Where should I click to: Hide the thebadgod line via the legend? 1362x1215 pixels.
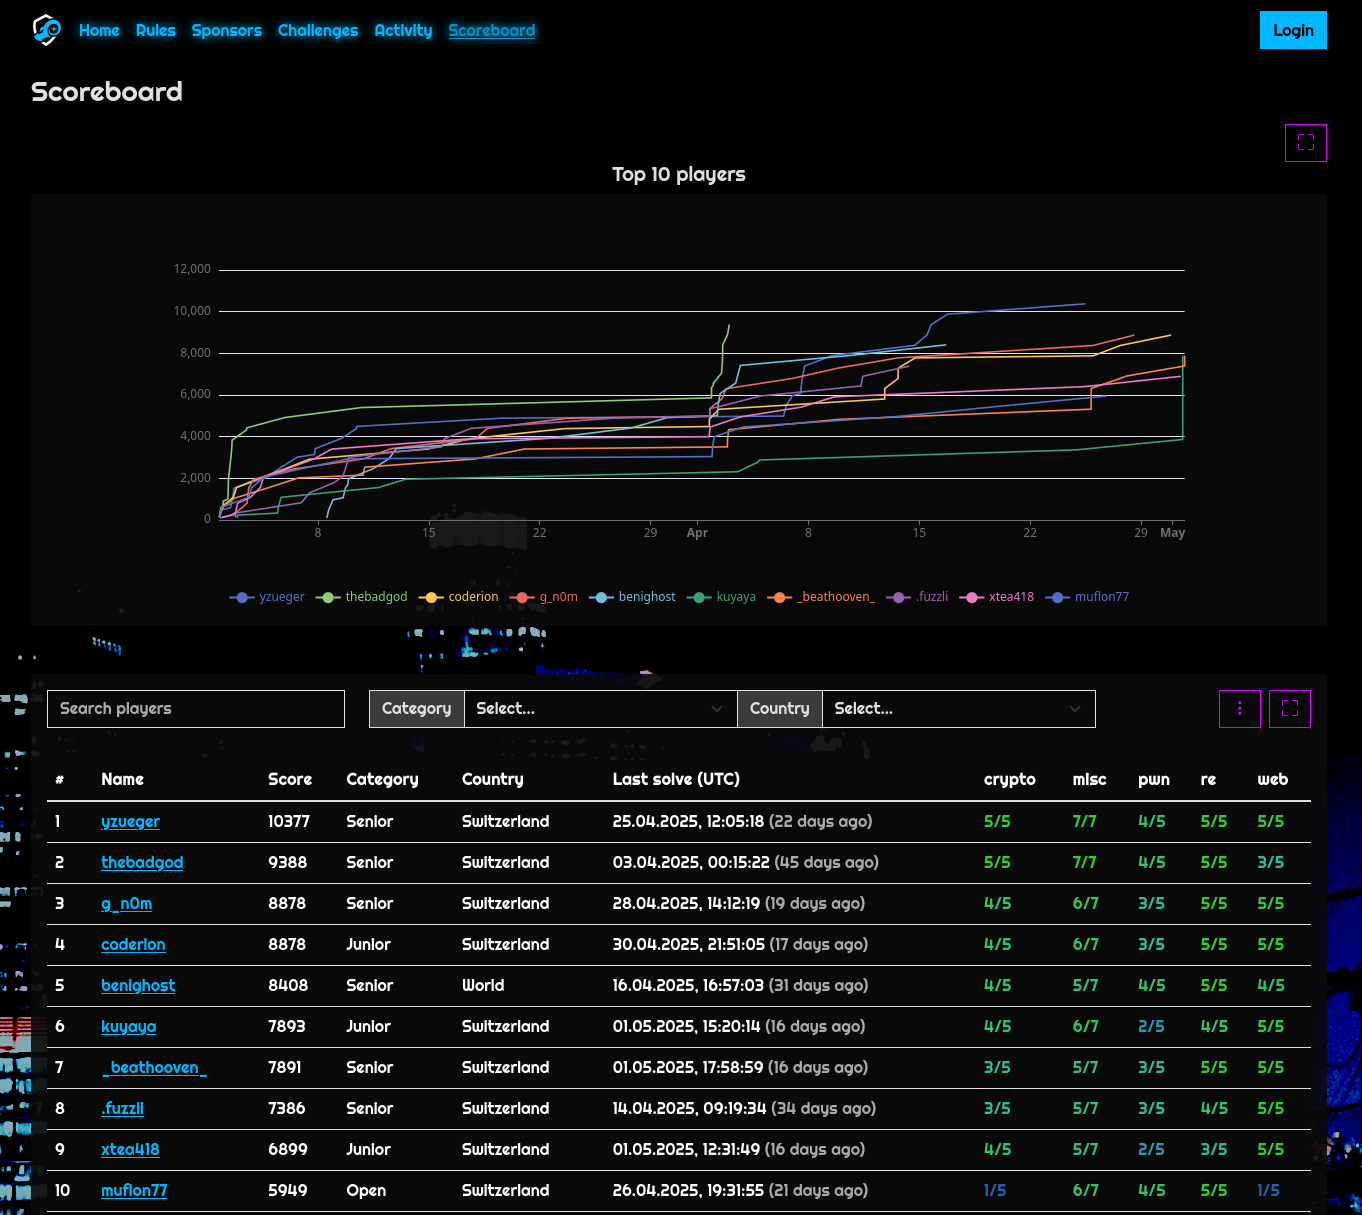click(362, 596)
